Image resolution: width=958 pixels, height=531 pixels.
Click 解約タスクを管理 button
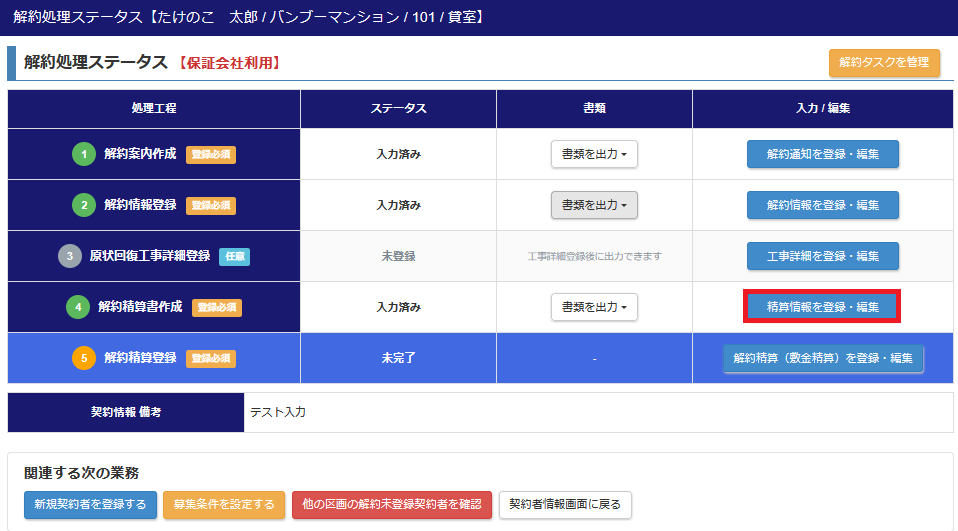pos(884,62)
